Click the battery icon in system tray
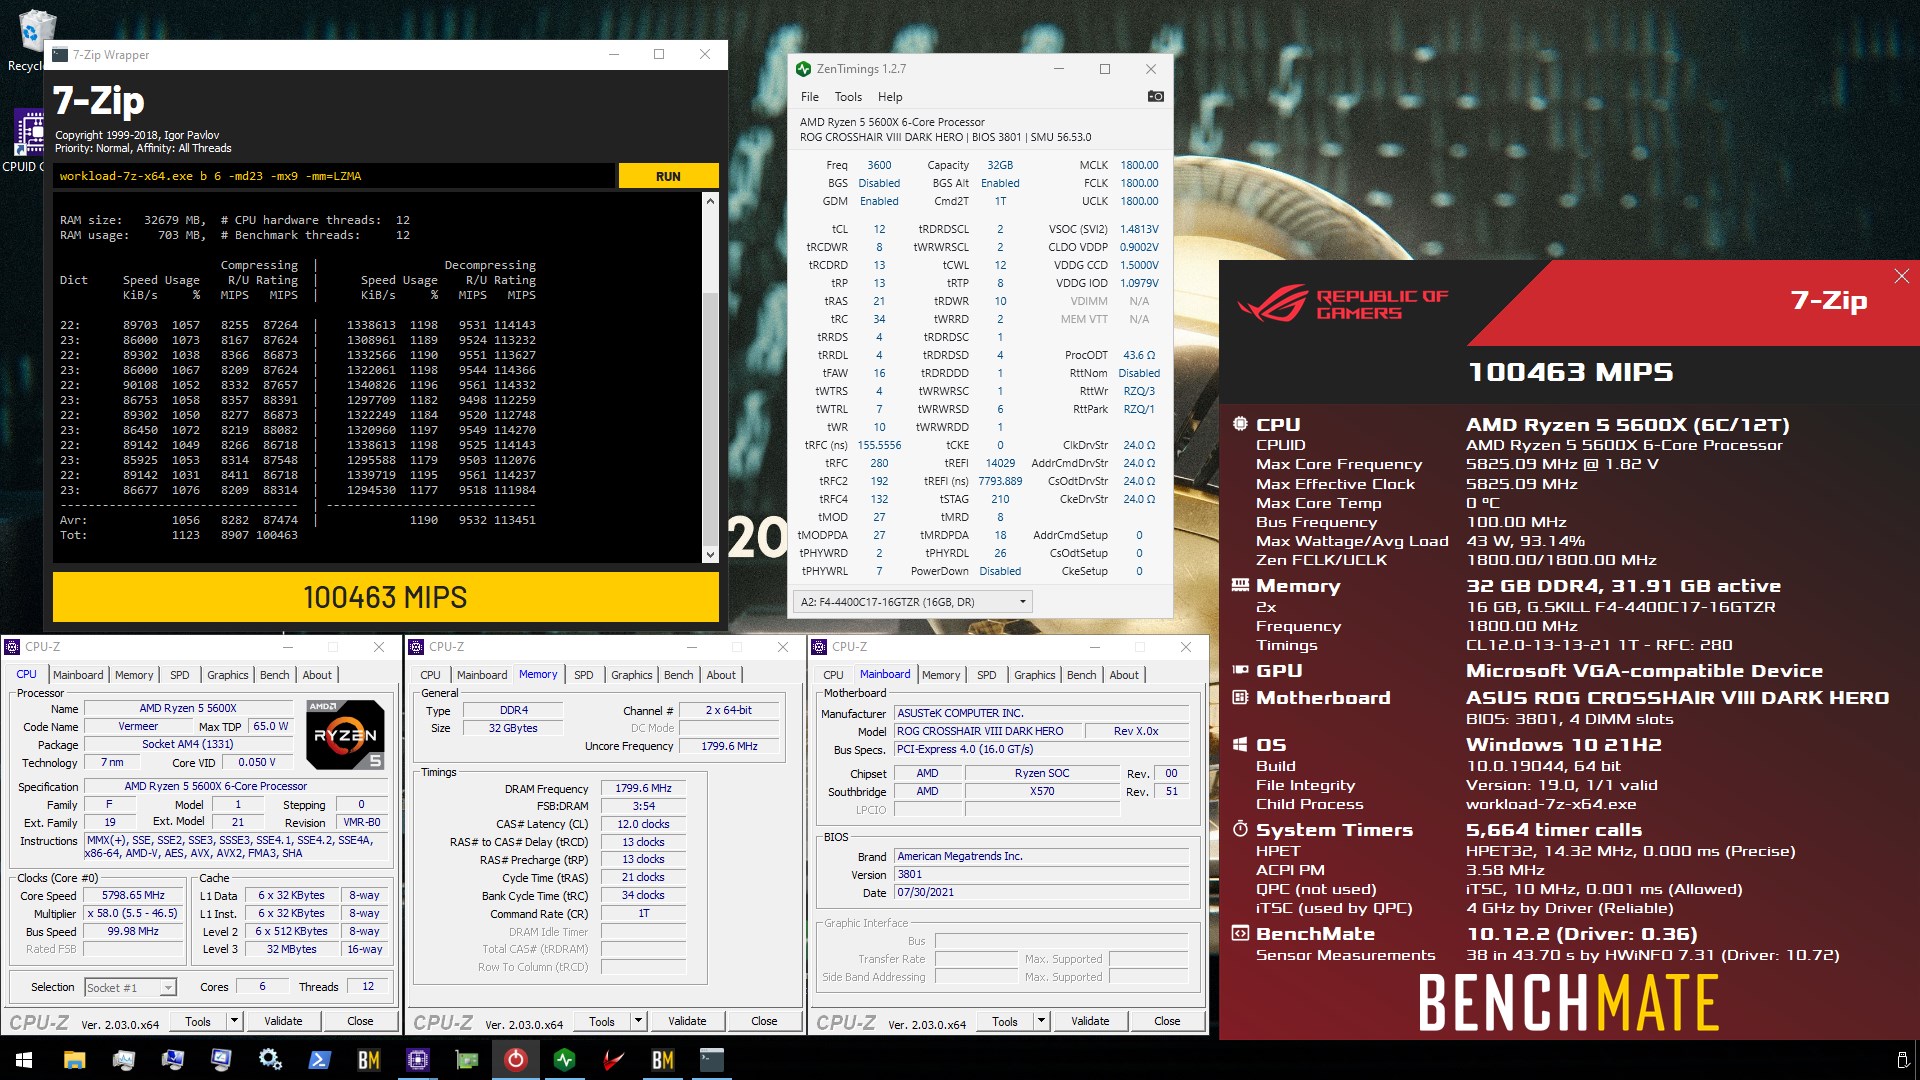Viewport: 1920px width, 1080px height. [x=1902, y=1060]
